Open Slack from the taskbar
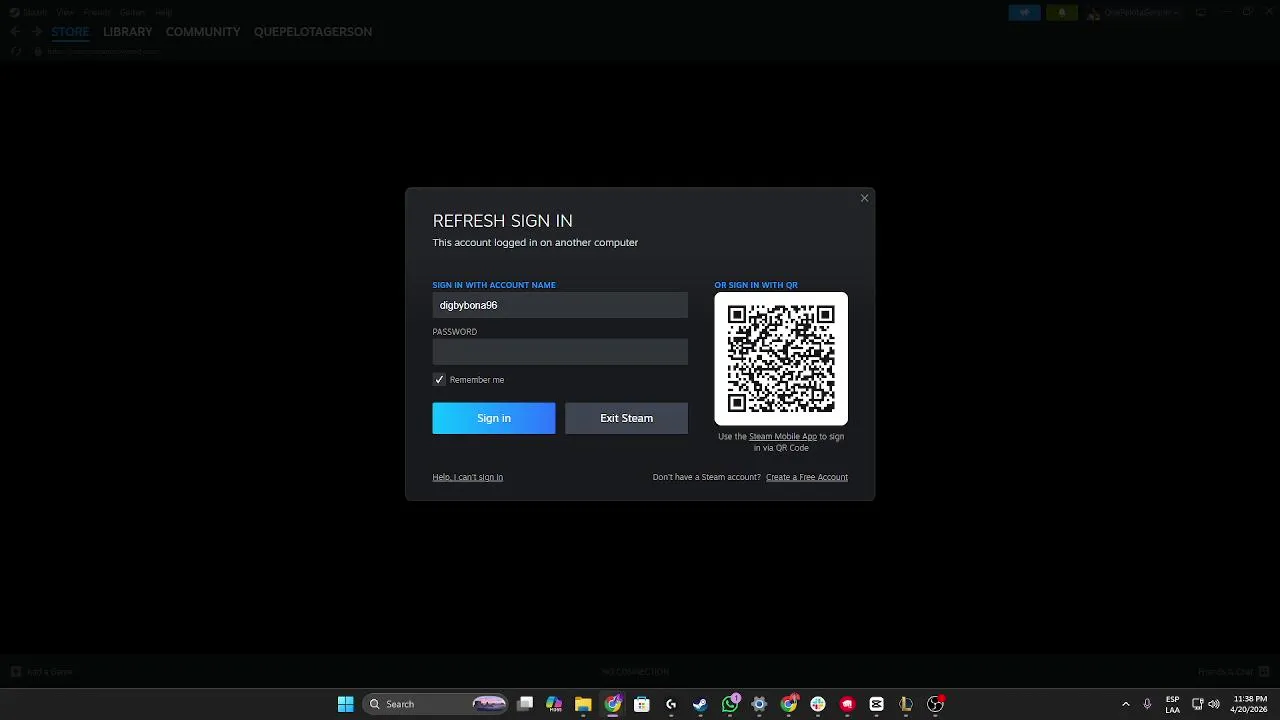This screenshot has height=720, width=1280. coord(818,704)
